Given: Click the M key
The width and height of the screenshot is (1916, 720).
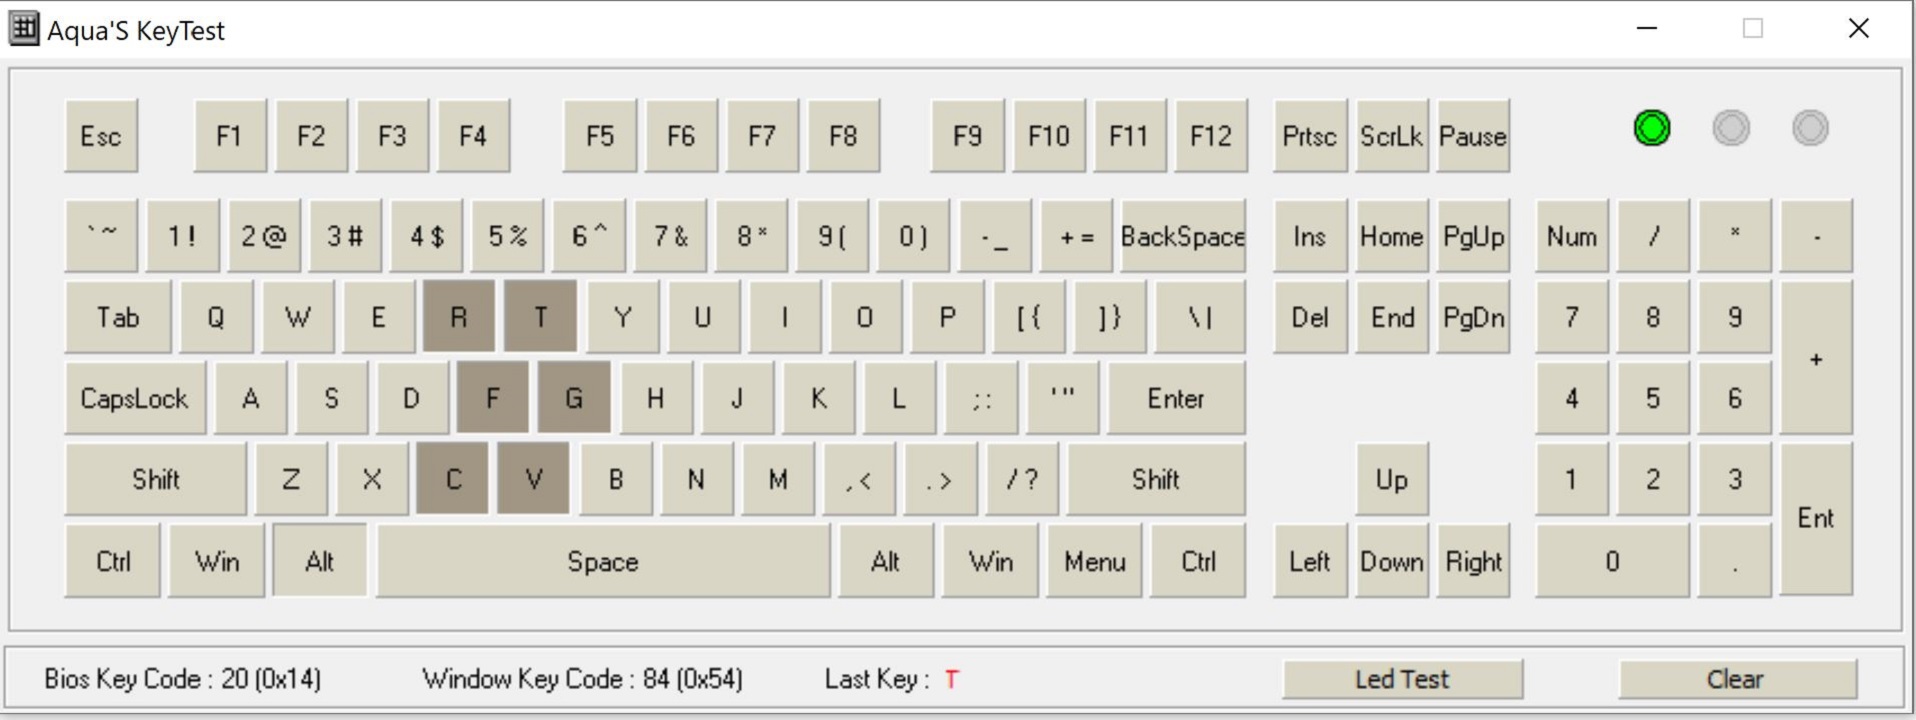Looking at the screenshot, I should (778, 479).
